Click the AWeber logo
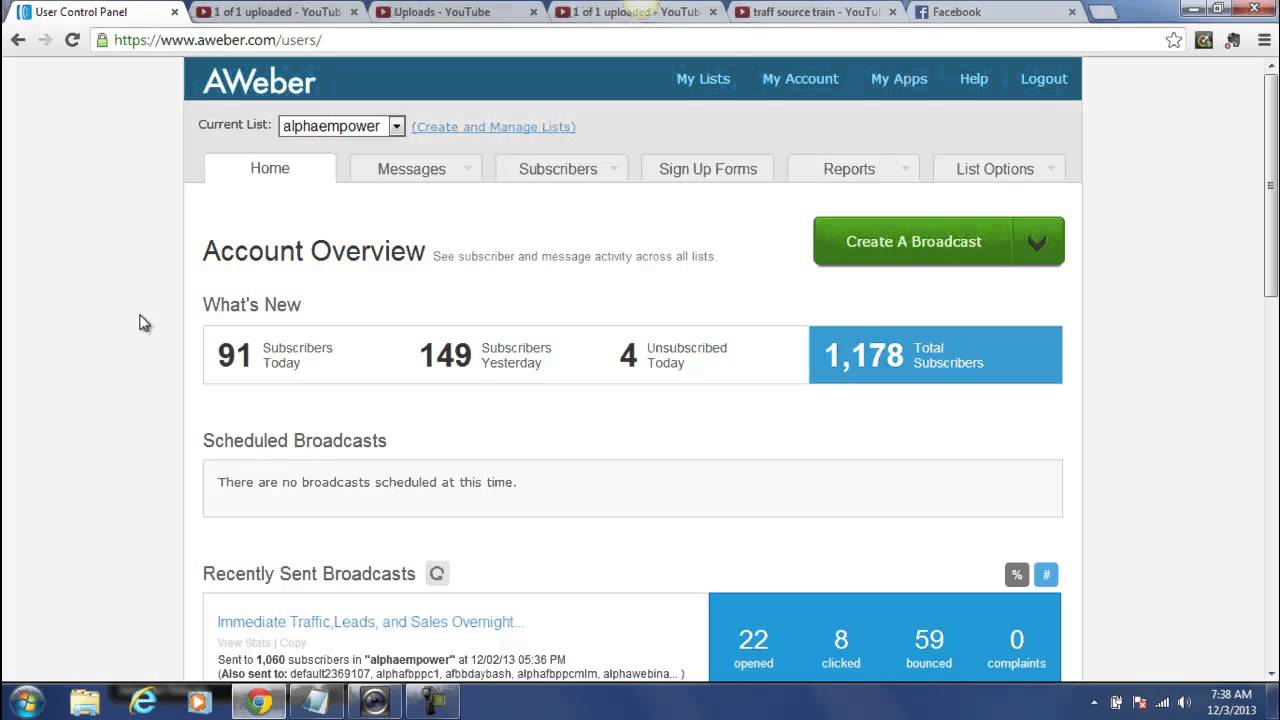This screenshot has height=720, width=1280. coord(259,79)
